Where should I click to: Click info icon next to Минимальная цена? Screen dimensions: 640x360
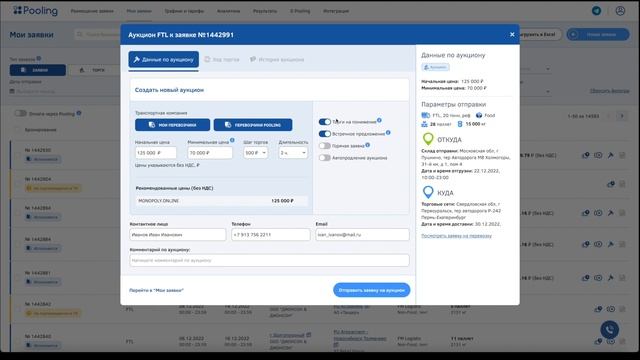point(232,140)
